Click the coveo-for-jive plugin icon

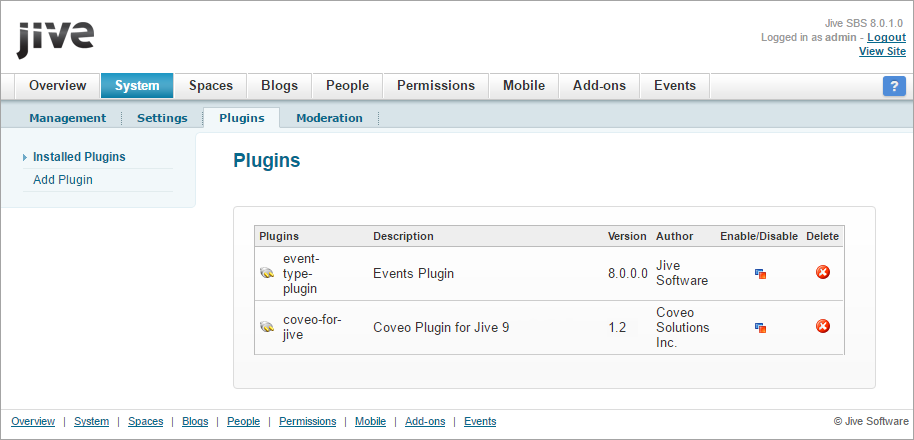point(267,327)
